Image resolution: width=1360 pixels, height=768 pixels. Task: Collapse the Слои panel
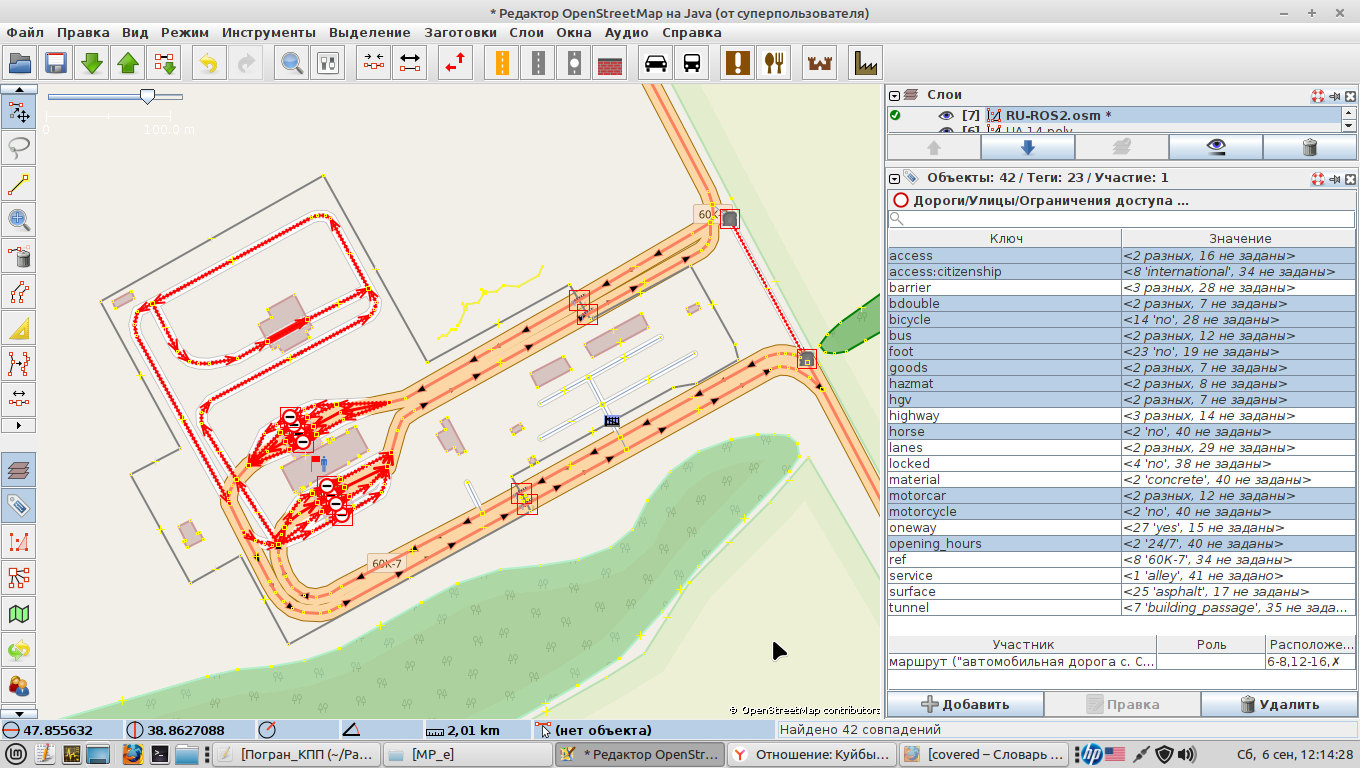895,95
